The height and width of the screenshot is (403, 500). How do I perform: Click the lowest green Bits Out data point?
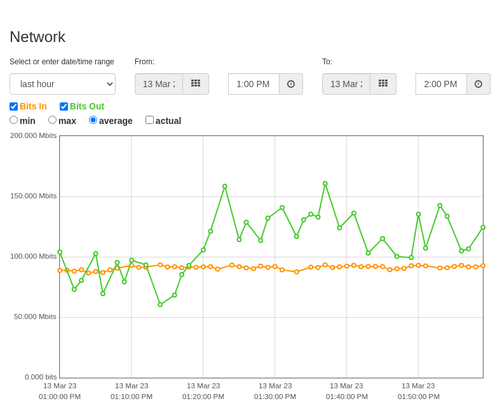tap(160, 304)
